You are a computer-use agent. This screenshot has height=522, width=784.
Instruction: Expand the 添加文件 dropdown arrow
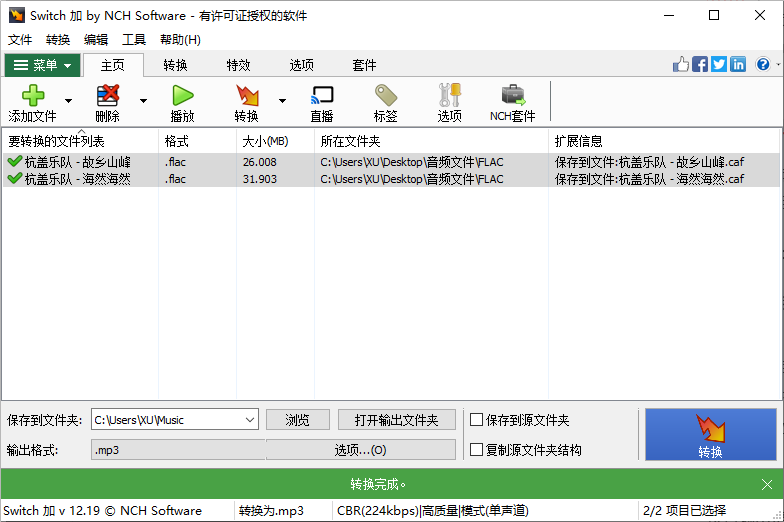pos(68,101)
